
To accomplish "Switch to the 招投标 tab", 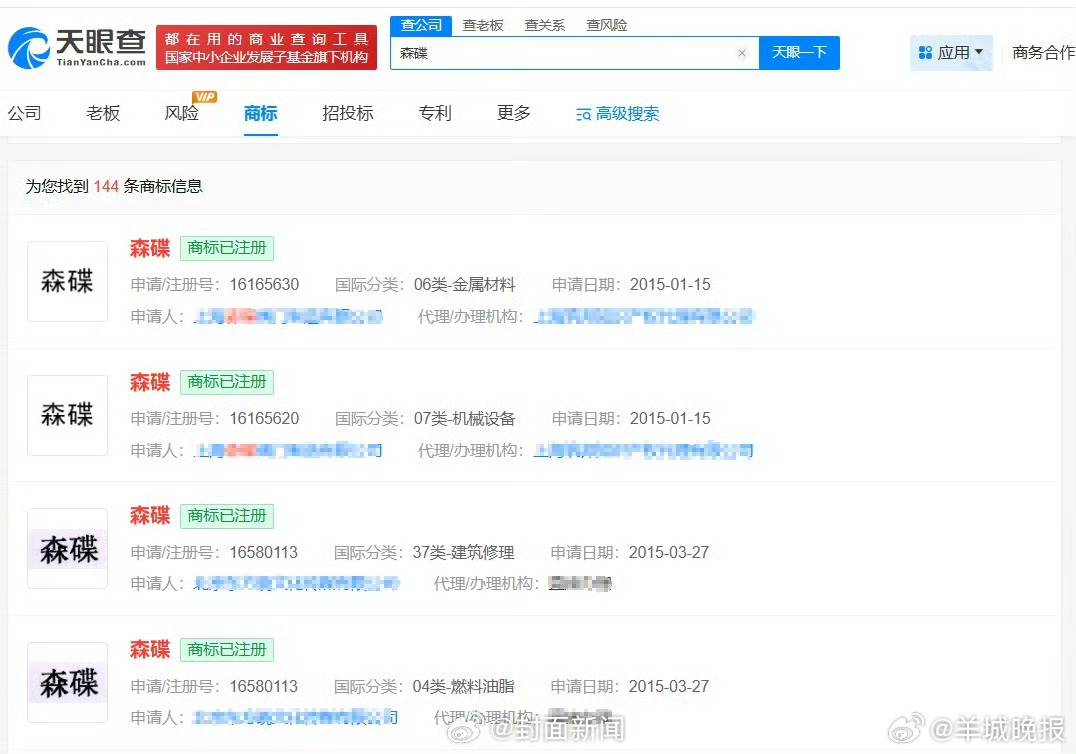I will [348, 113].
